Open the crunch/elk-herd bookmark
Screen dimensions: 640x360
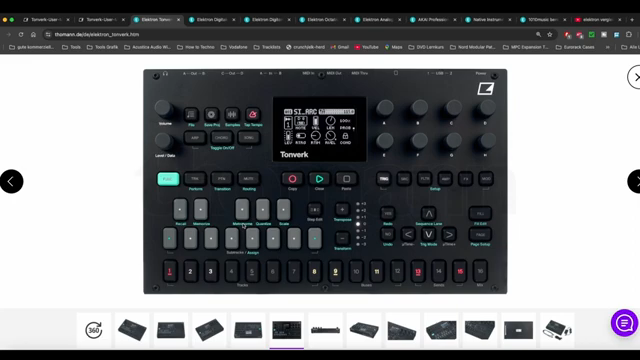305,47
